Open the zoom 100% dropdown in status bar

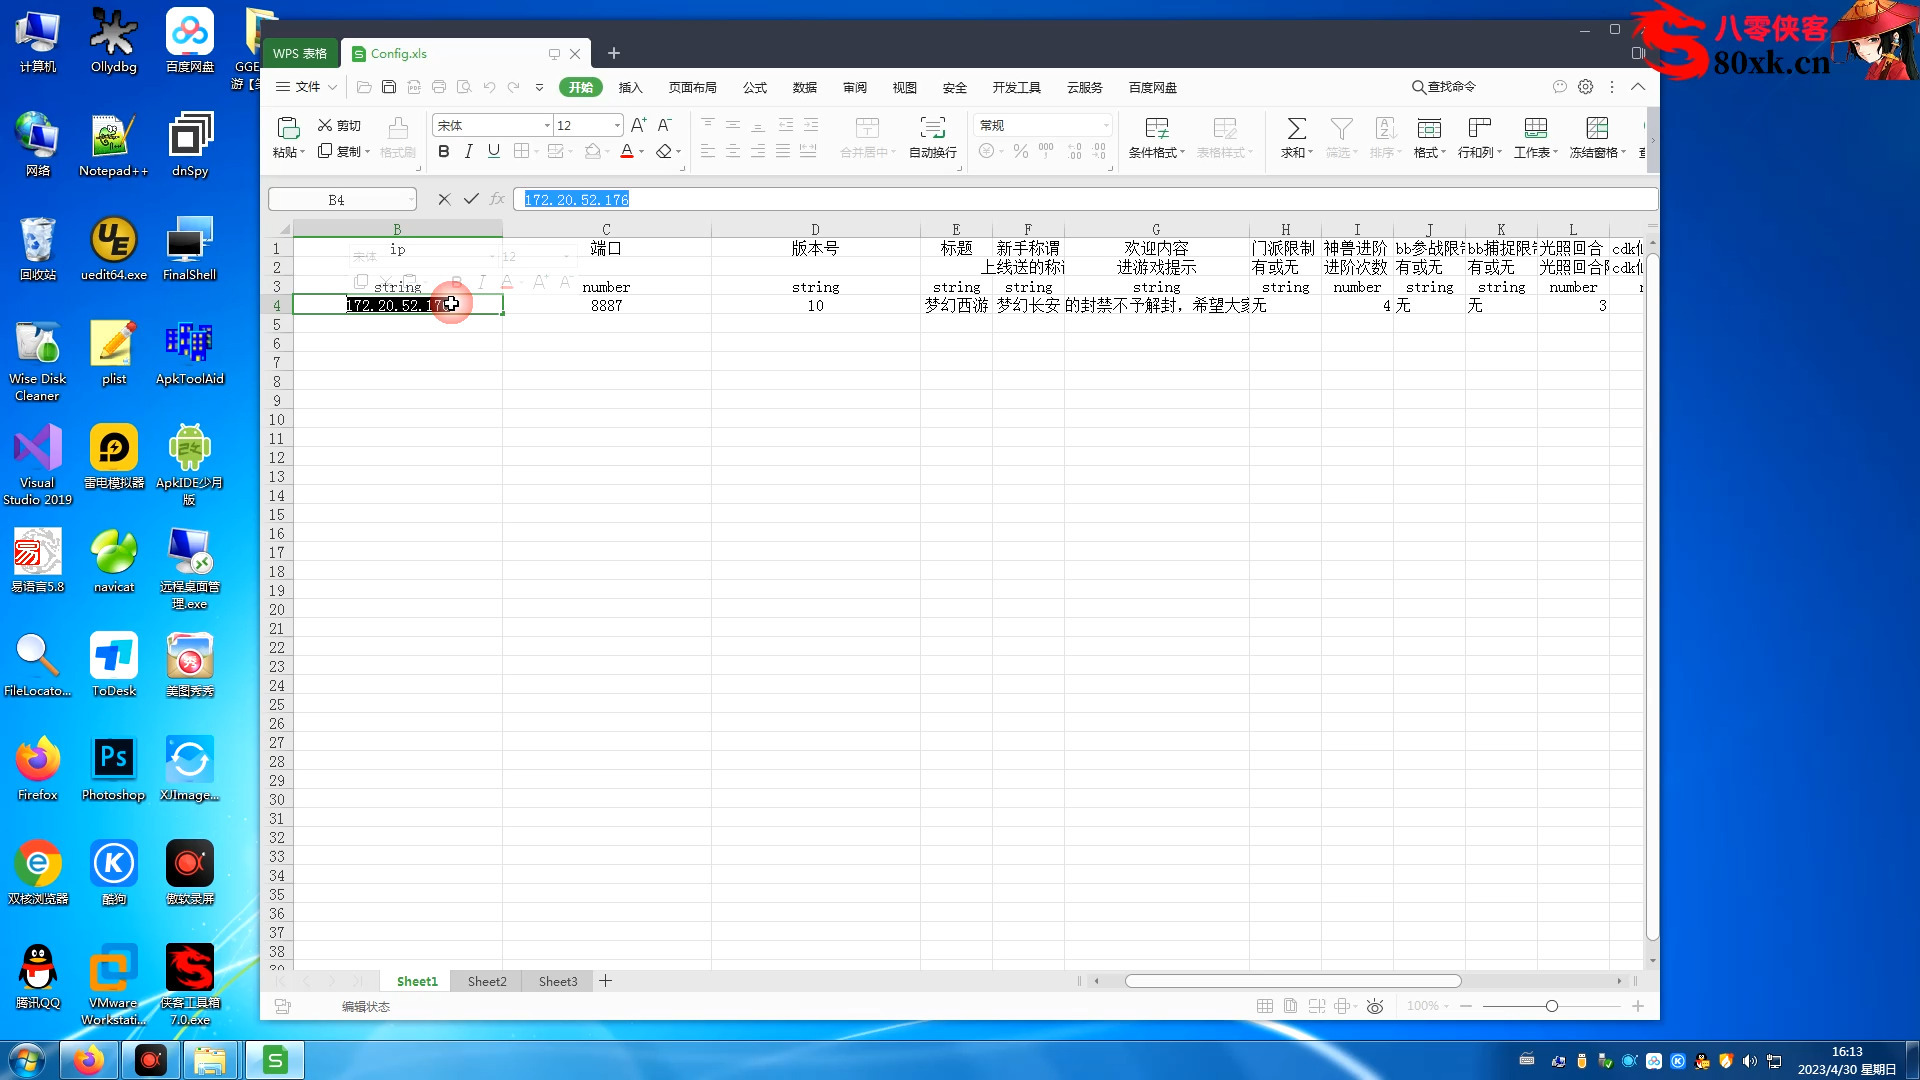pyautogui.click(x=1446, y=1006)
